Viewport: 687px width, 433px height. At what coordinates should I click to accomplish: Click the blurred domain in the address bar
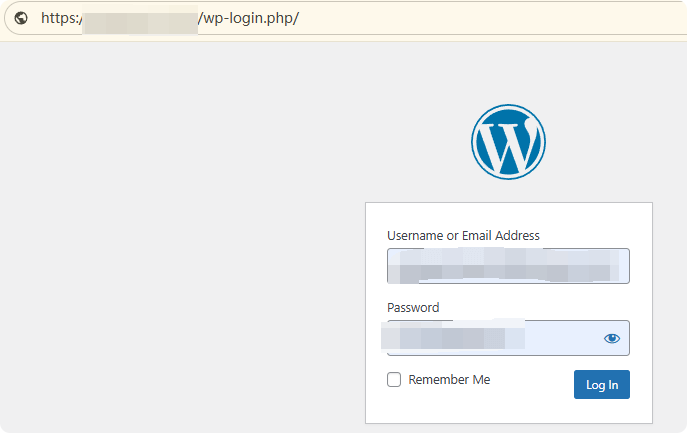138,18
